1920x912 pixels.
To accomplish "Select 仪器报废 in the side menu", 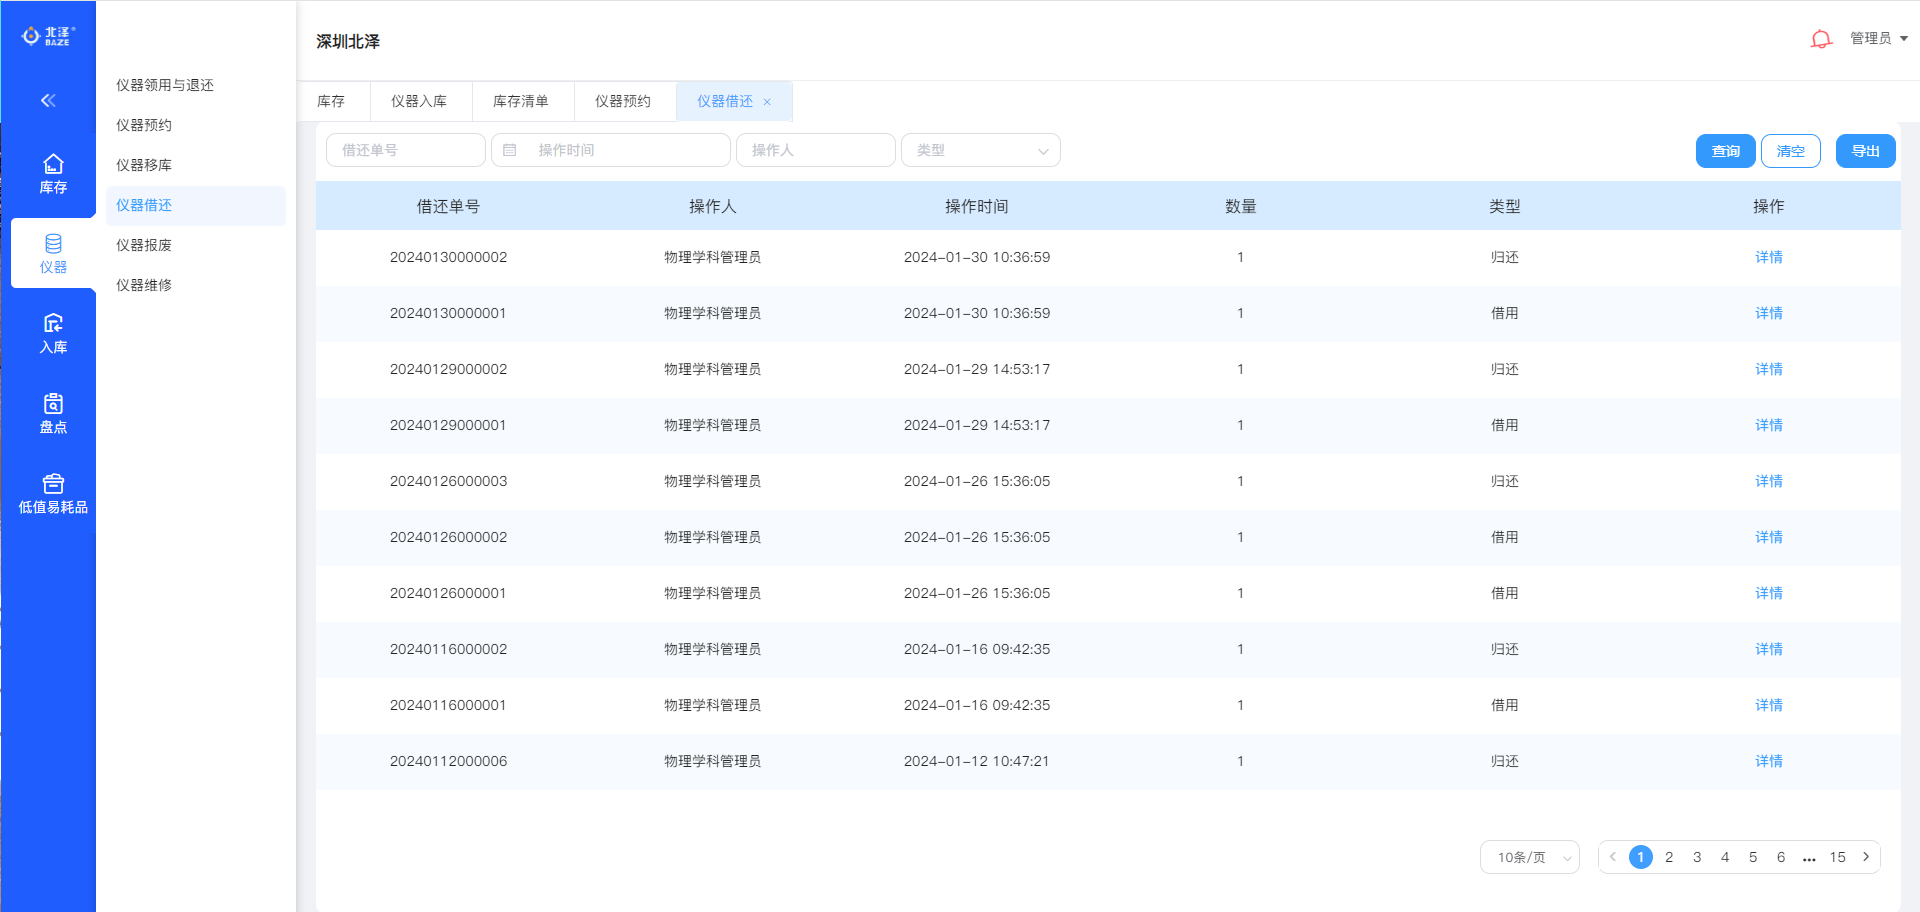I will pyautogui.click(x=144, y=245).
